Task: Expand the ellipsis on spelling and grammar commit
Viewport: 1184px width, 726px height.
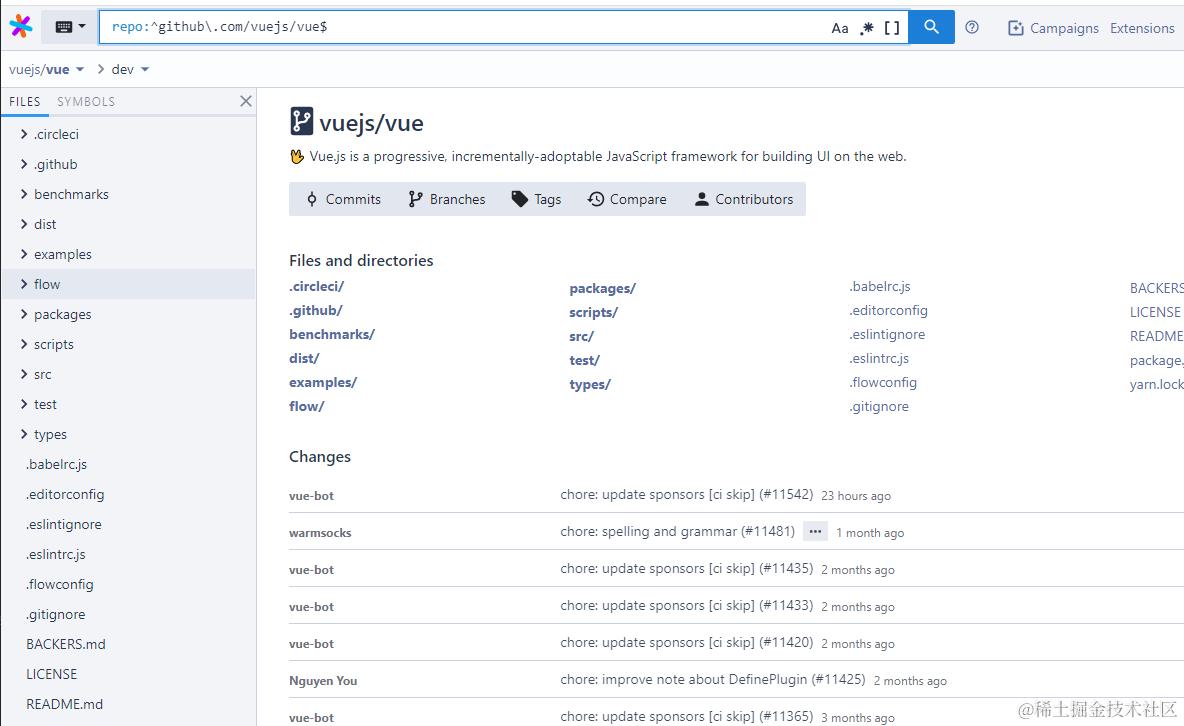Action: pyautogui.click(x=816, y=532)
